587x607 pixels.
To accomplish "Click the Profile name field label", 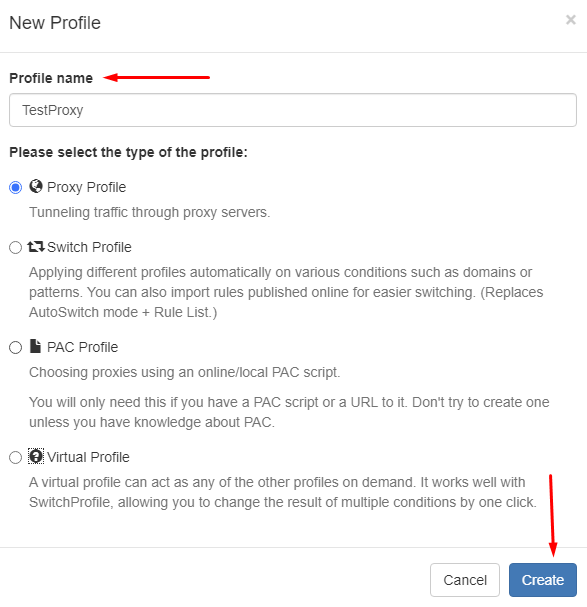I will point(51,78).
